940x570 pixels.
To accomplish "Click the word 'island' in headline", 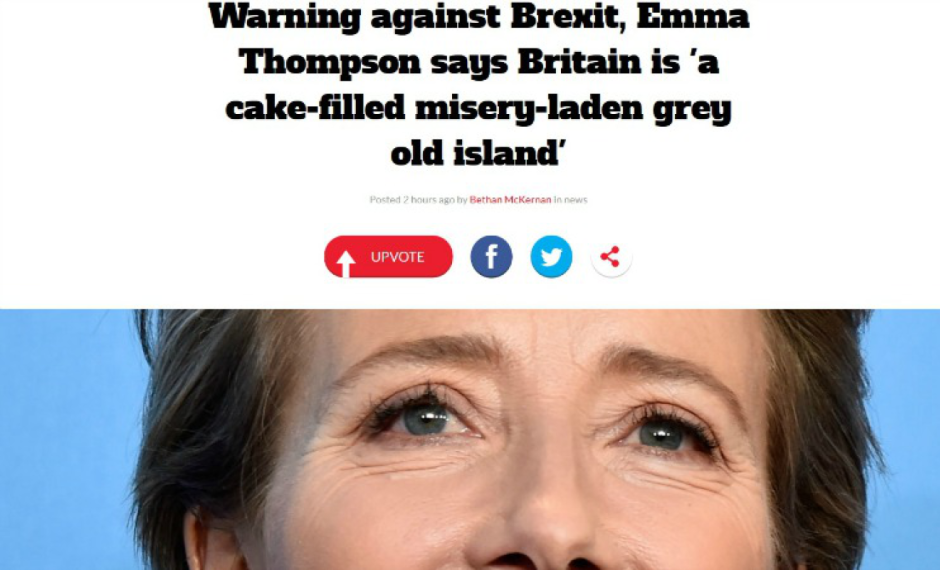I will (x=505, y=153).
